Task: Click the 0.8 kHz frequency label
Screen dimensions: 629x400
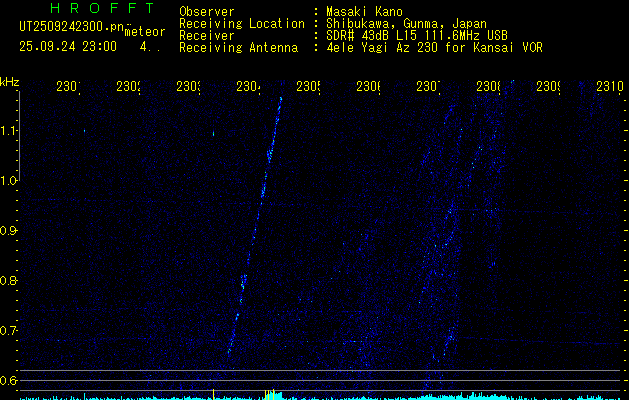Action: 8,280
